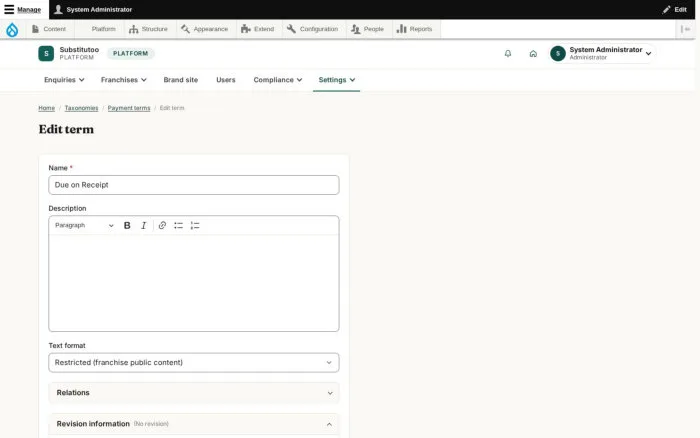This screenshot has width=700, height=438.
Task: Click the toolbar orientation toggle icon
Action: pyautogui.click(x=685, y=29)
